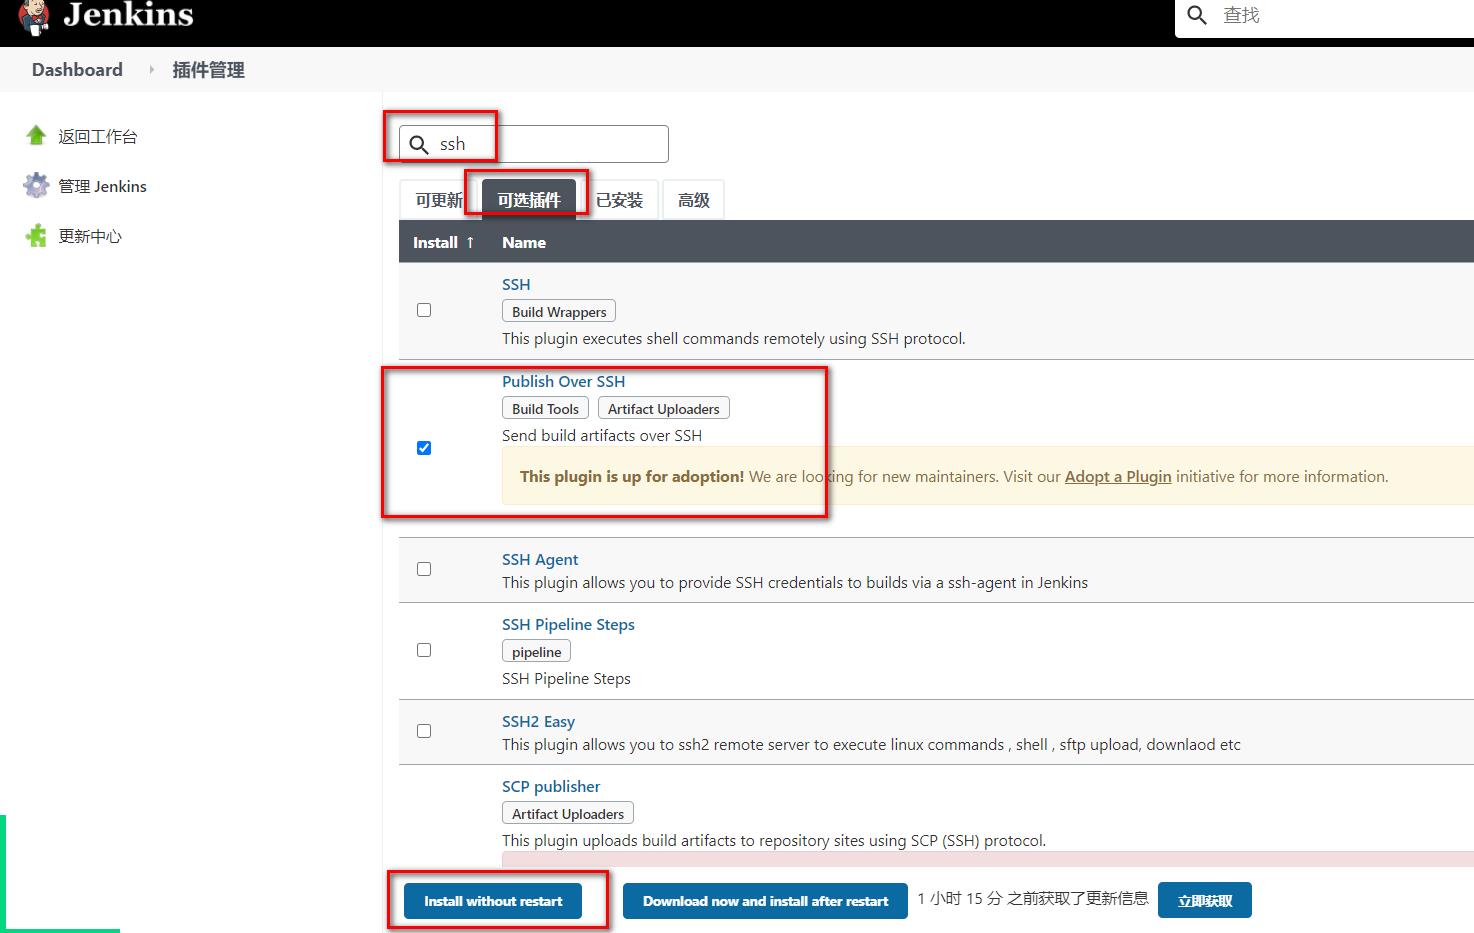Follow the Adopt a Plugin link
The width and height of the screenshot is (1474, 933).
click(1118, 476)
